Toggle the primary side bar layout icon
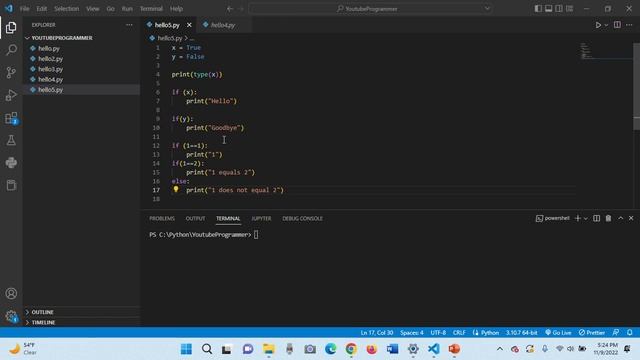This screenshot has height=360, width=640. (x=538, y=9)
